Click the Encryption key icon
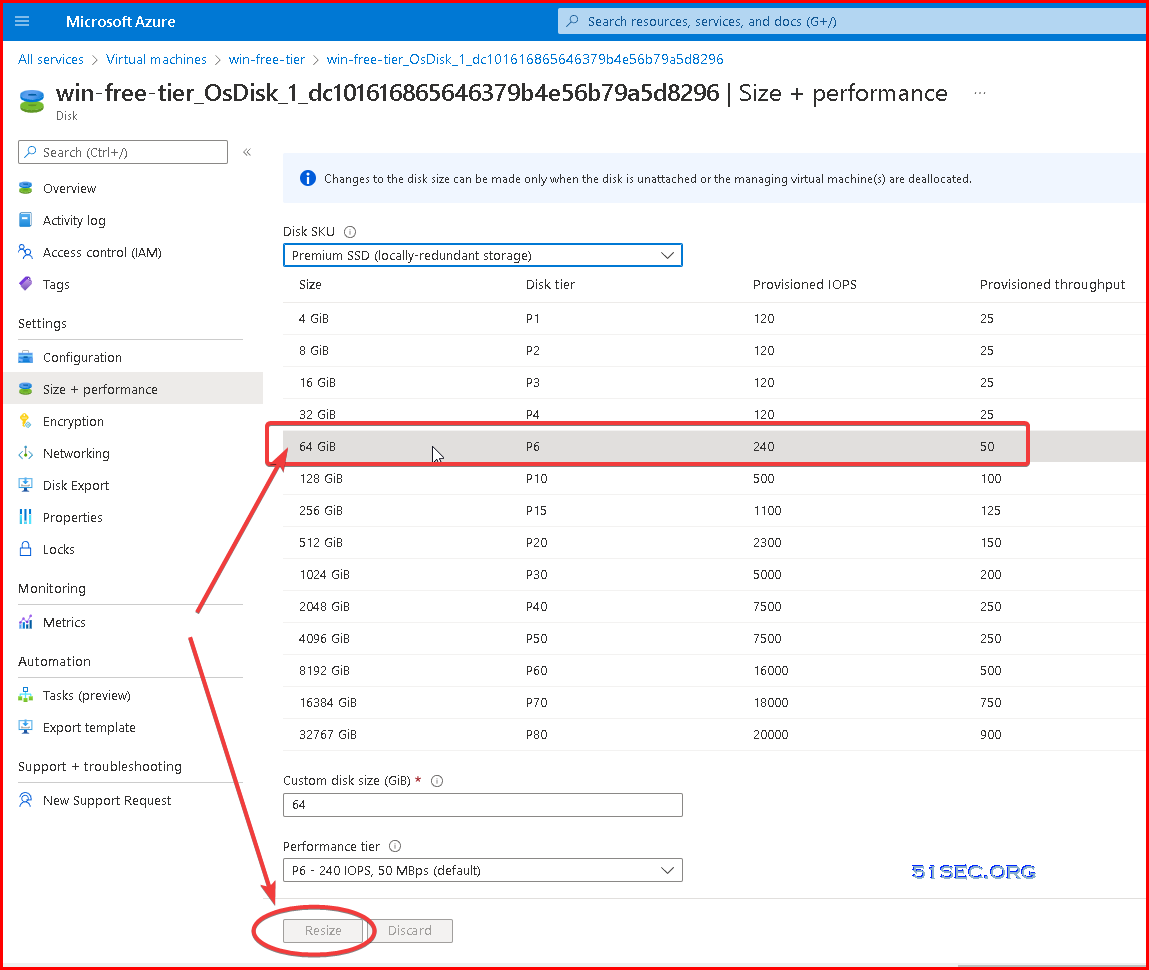 tap(26, 421)
